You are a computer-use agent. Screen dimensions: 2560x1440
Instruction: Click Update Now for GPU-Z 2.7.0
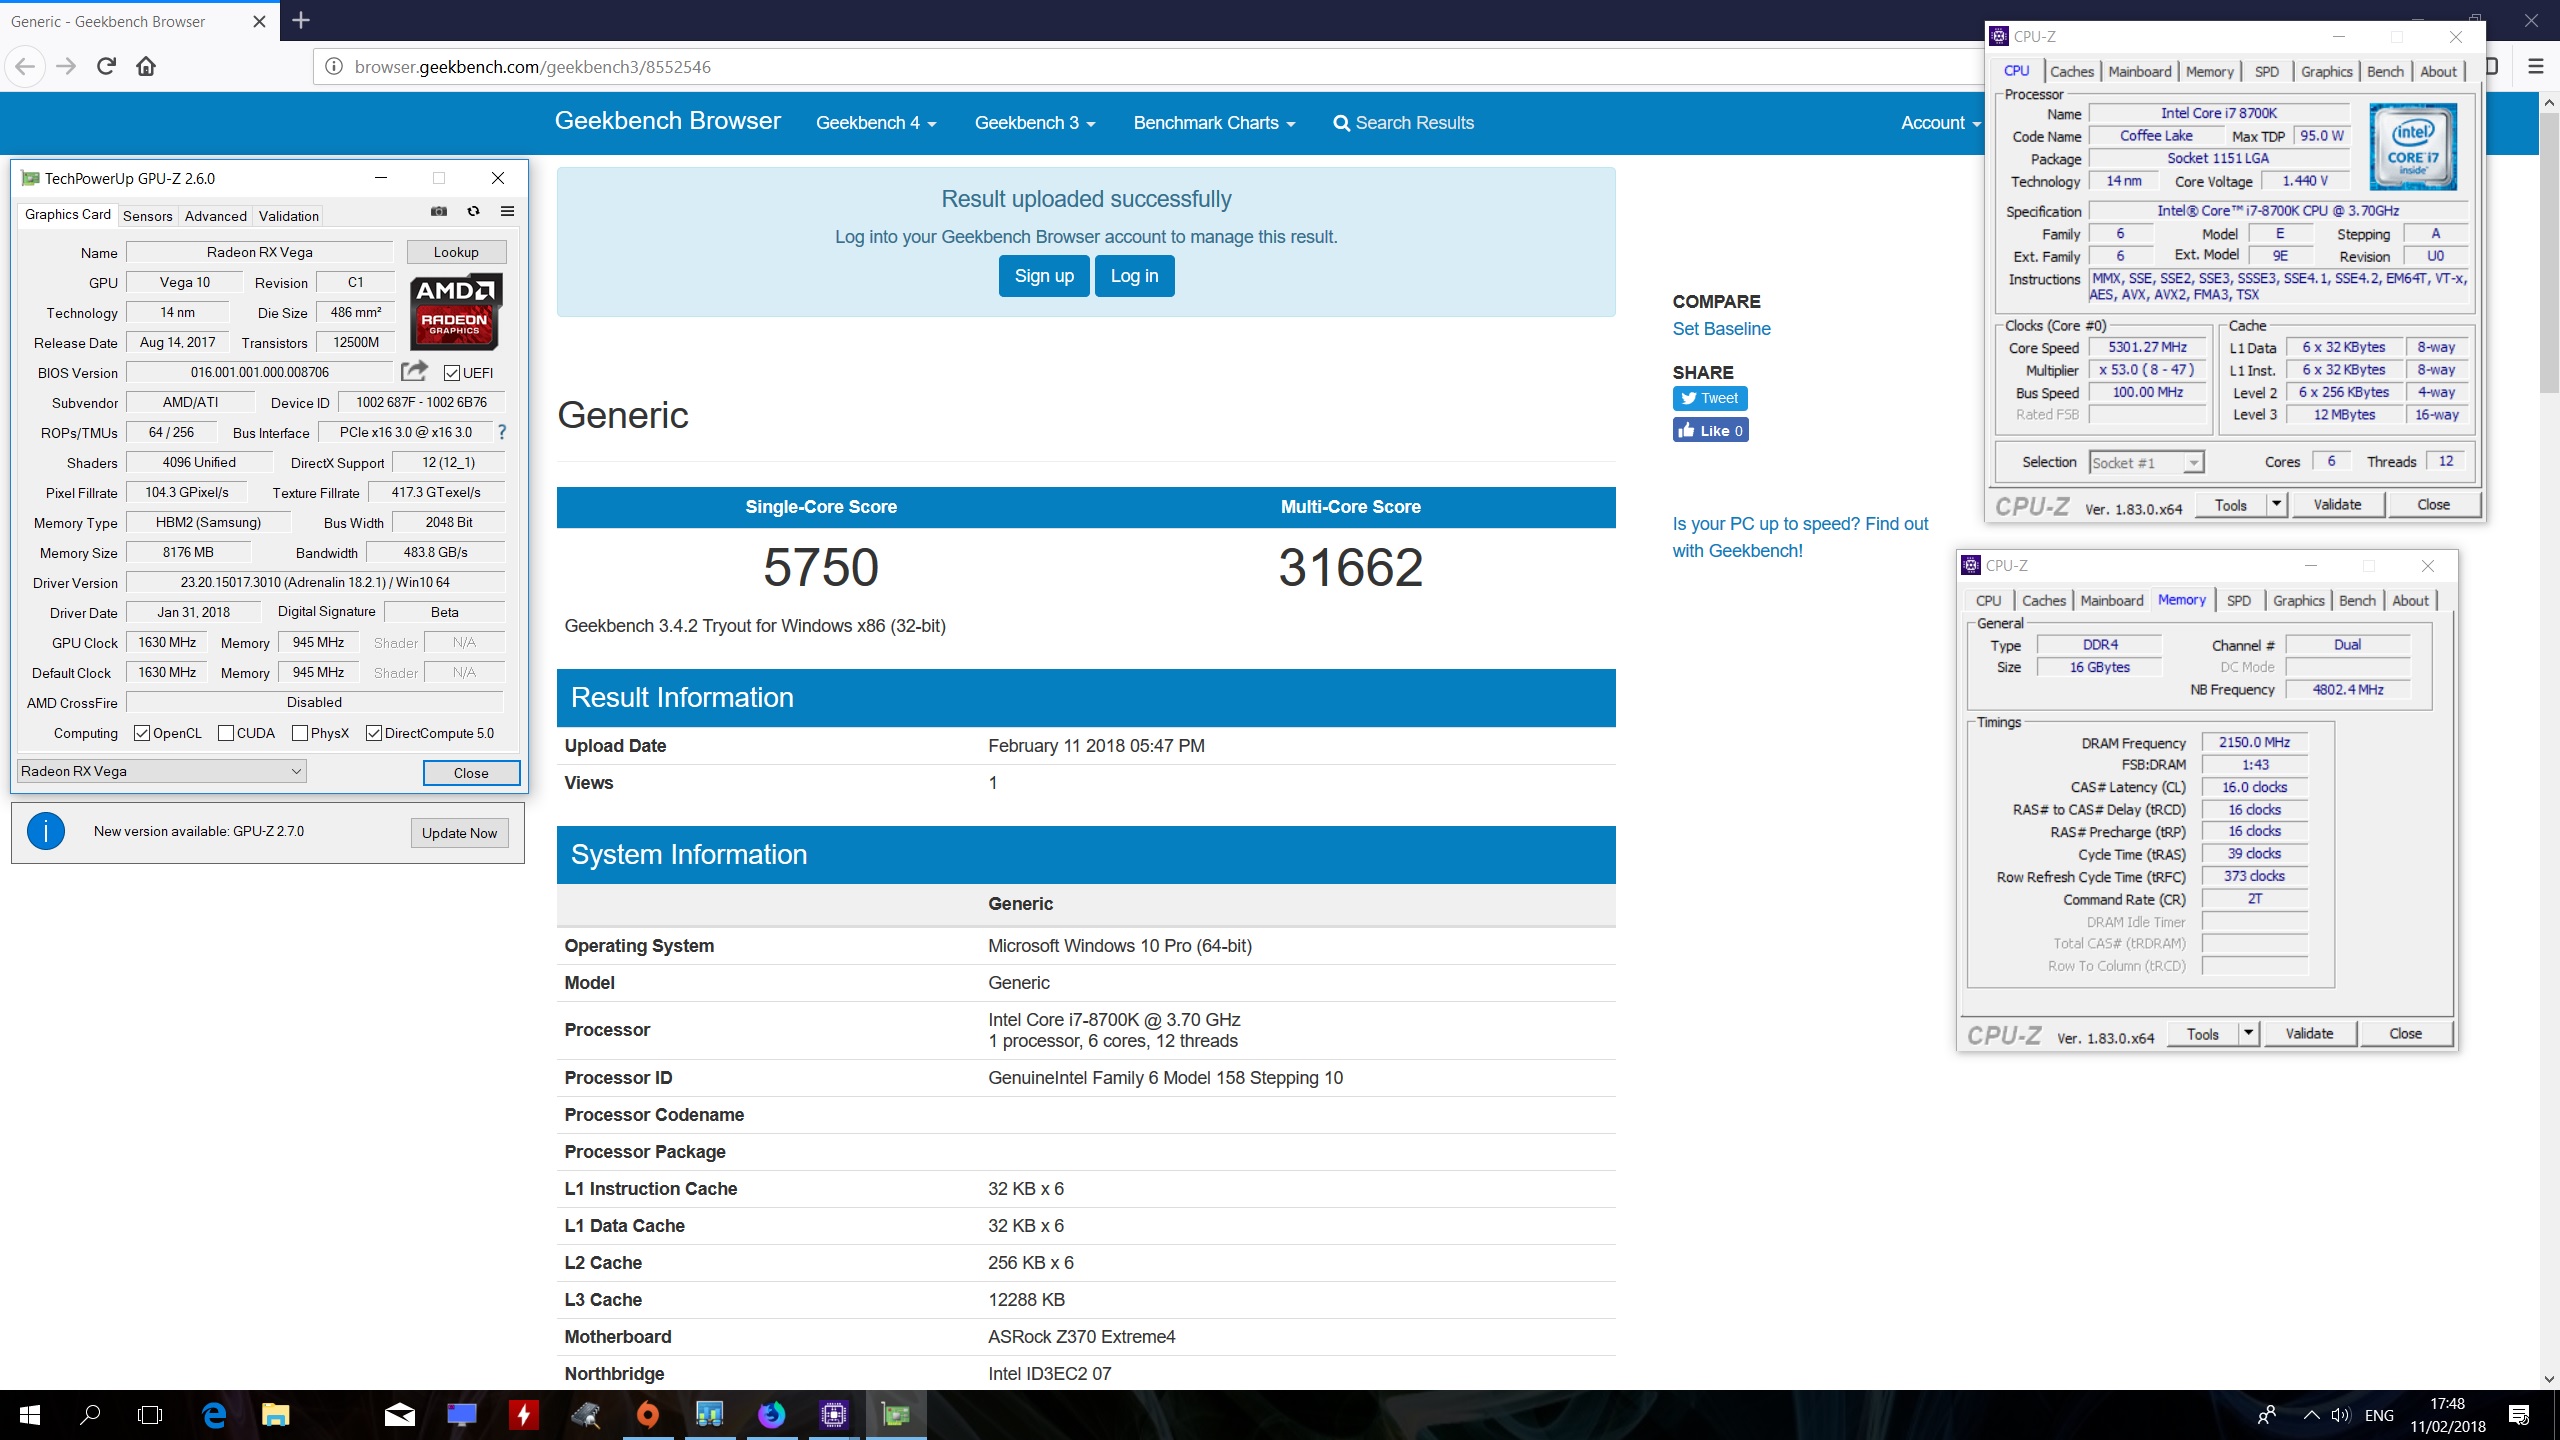[x=459, y=833]
